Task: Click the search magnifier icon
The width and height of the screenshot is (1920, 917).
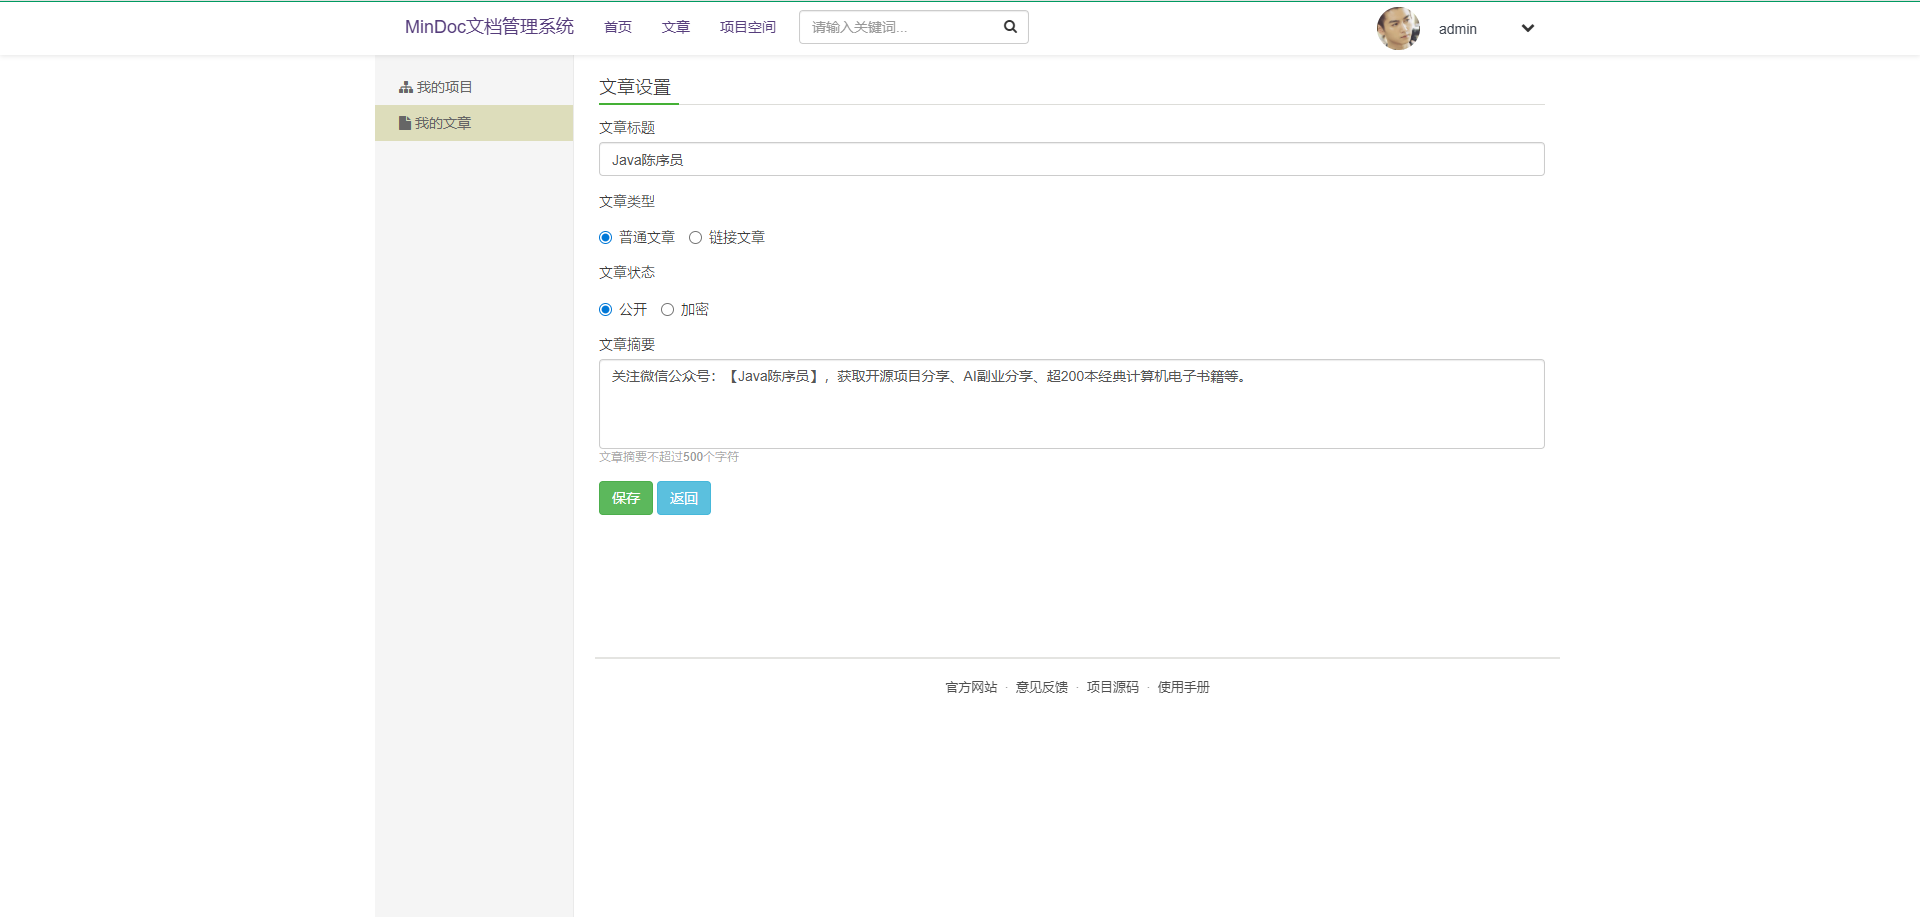Action: [x=1010, y=27]
